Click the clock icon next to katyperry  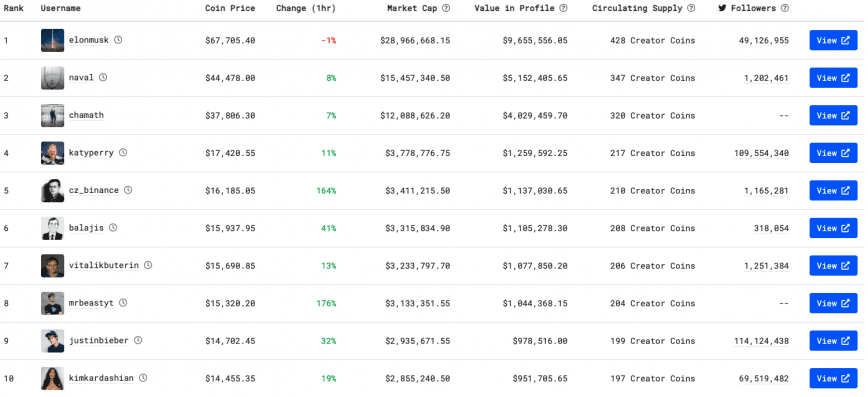click(x=123, y=152)
